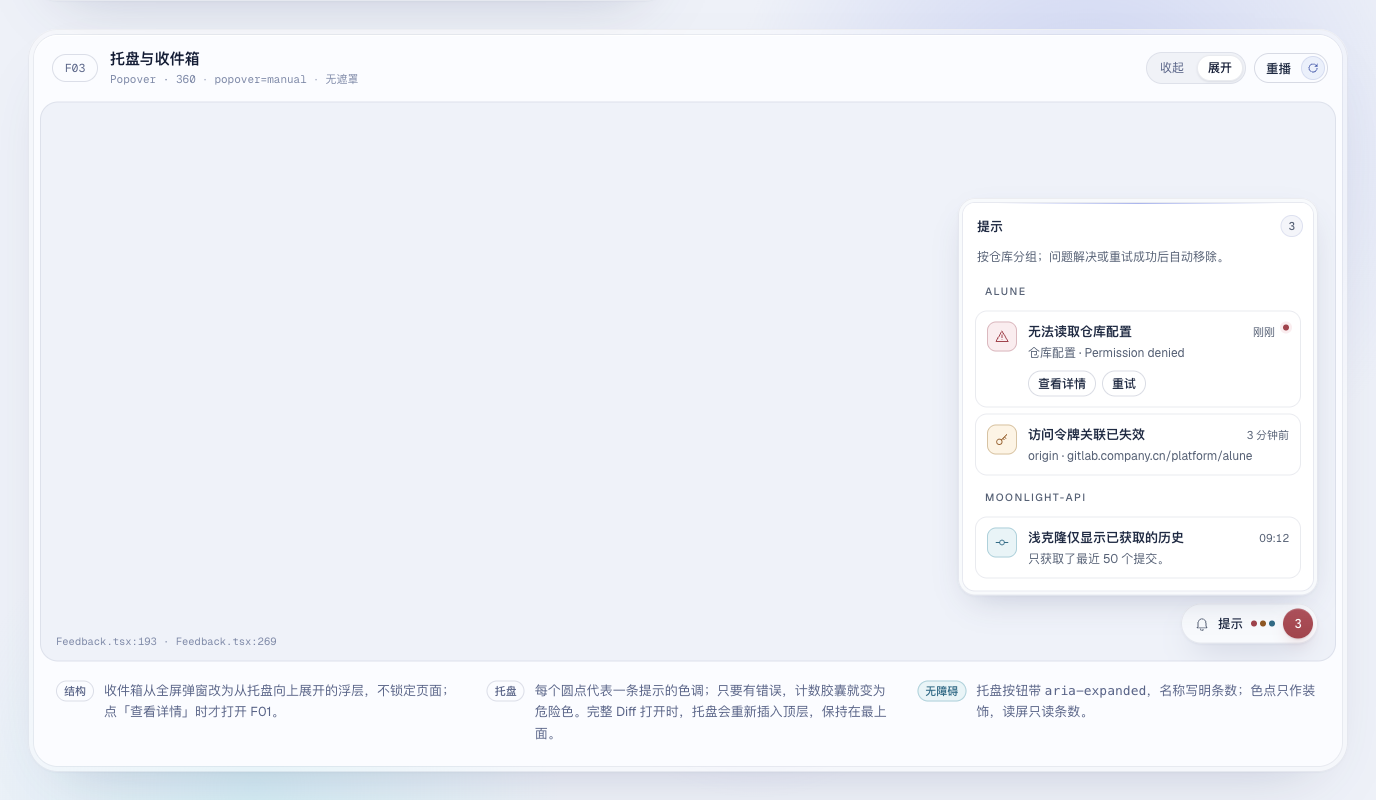Click the F03 badge in the header

[x=75, y=68]
